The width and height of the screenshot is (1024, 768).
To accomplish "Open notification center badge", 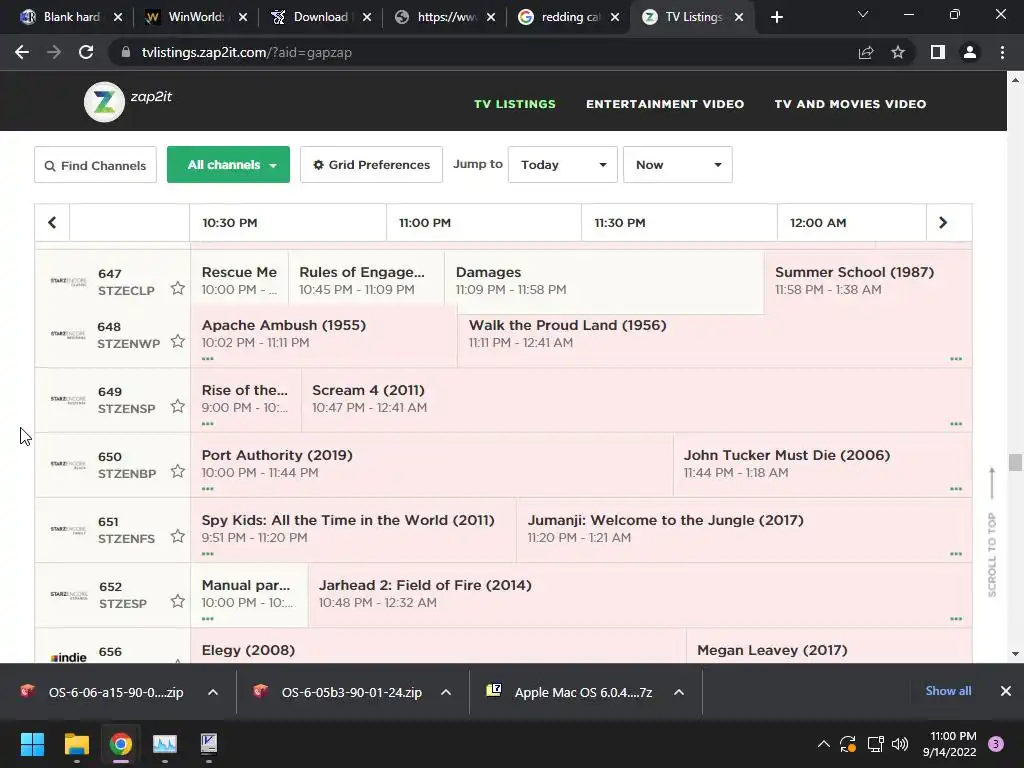I will [996, 744].
